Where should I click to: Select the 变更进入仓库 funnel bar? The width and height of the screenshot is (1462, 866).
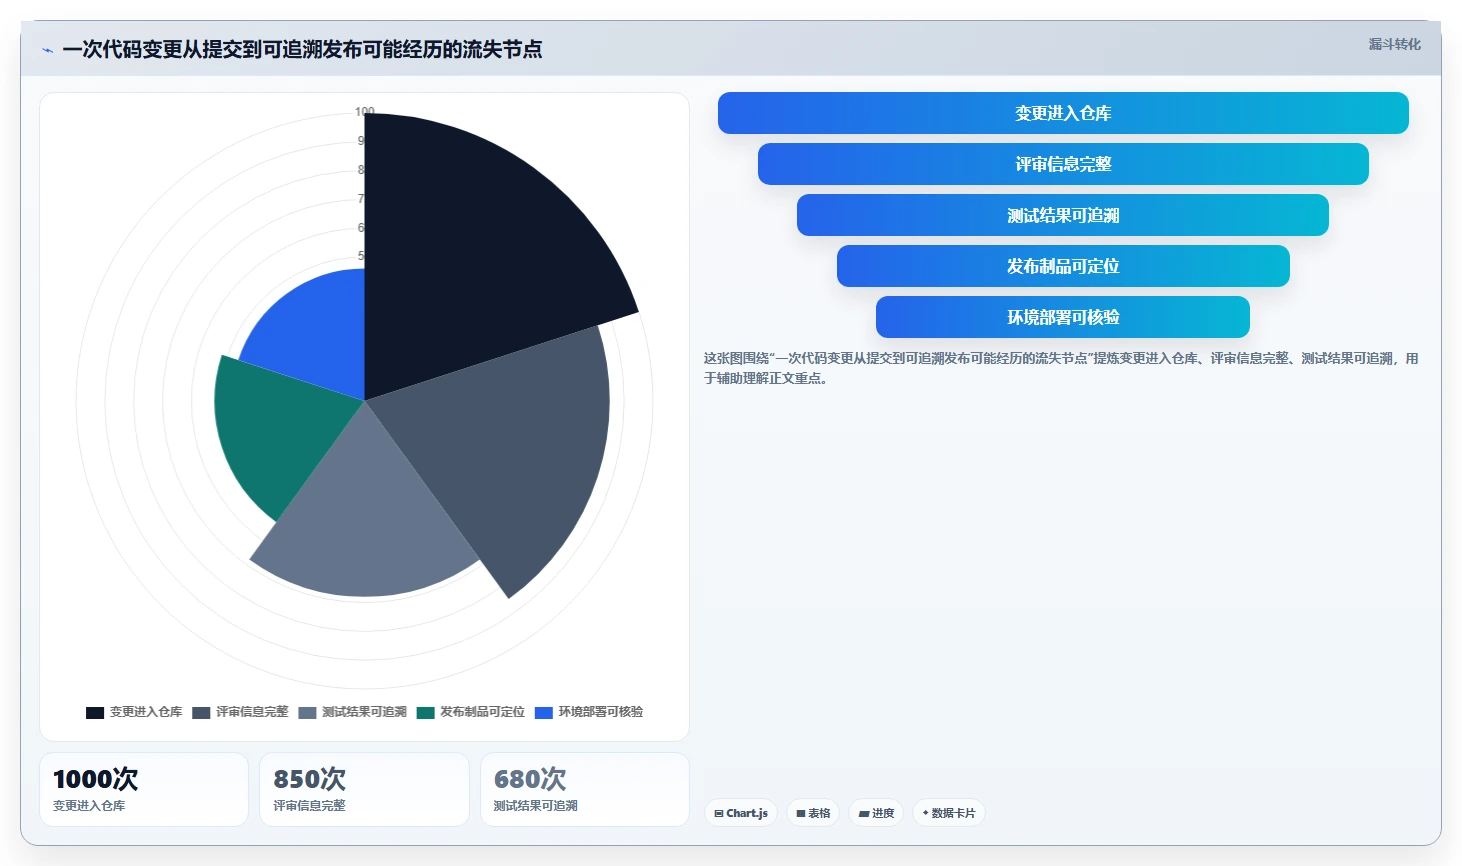[1063, 113]
